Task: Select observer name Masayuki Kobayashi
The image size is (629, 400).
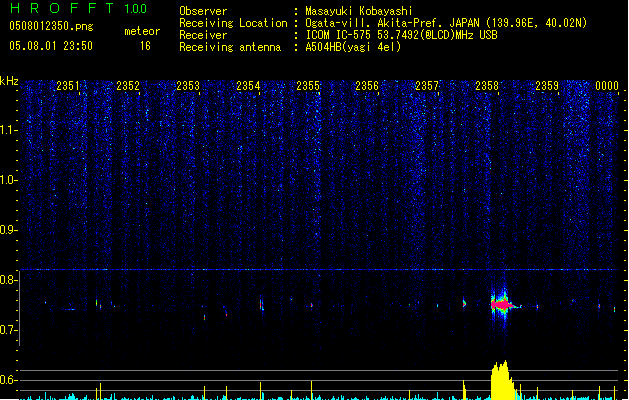Action: coord(359,11)
